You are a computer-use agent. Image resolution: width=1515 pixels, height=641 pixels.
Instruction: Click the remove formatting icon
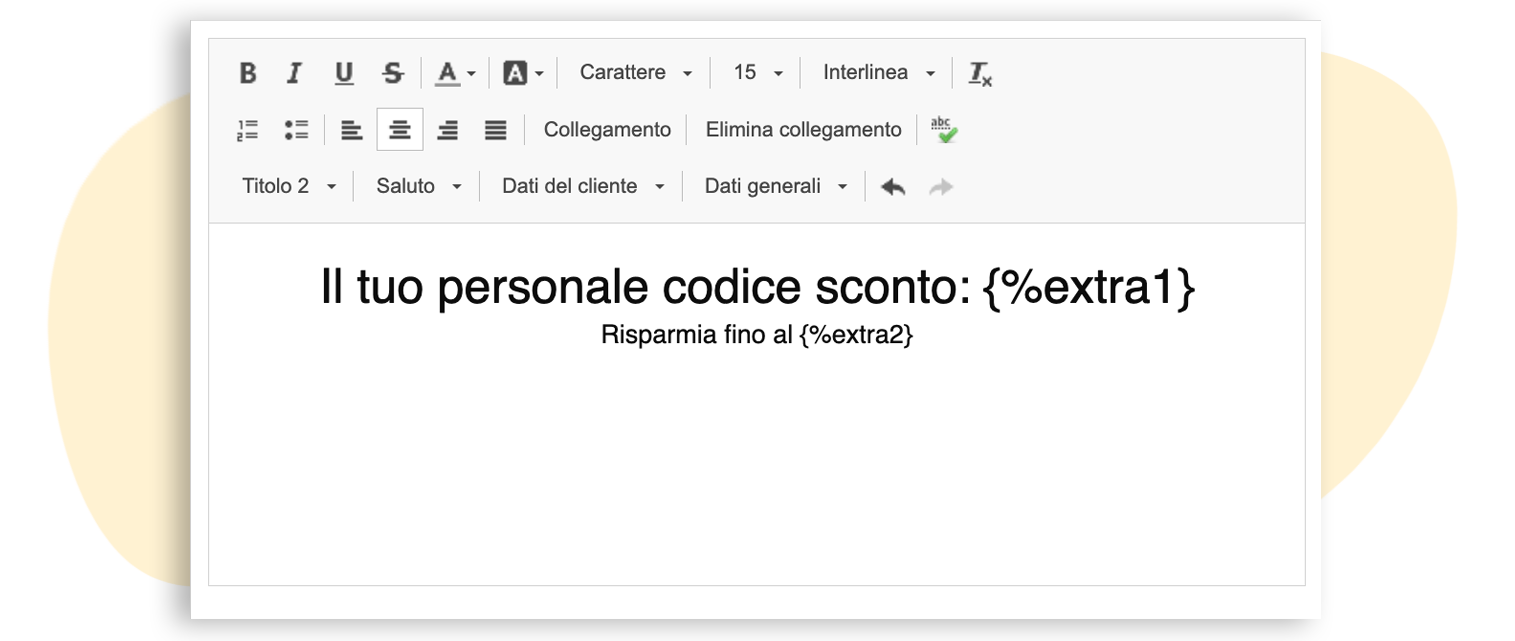[980, 73]
